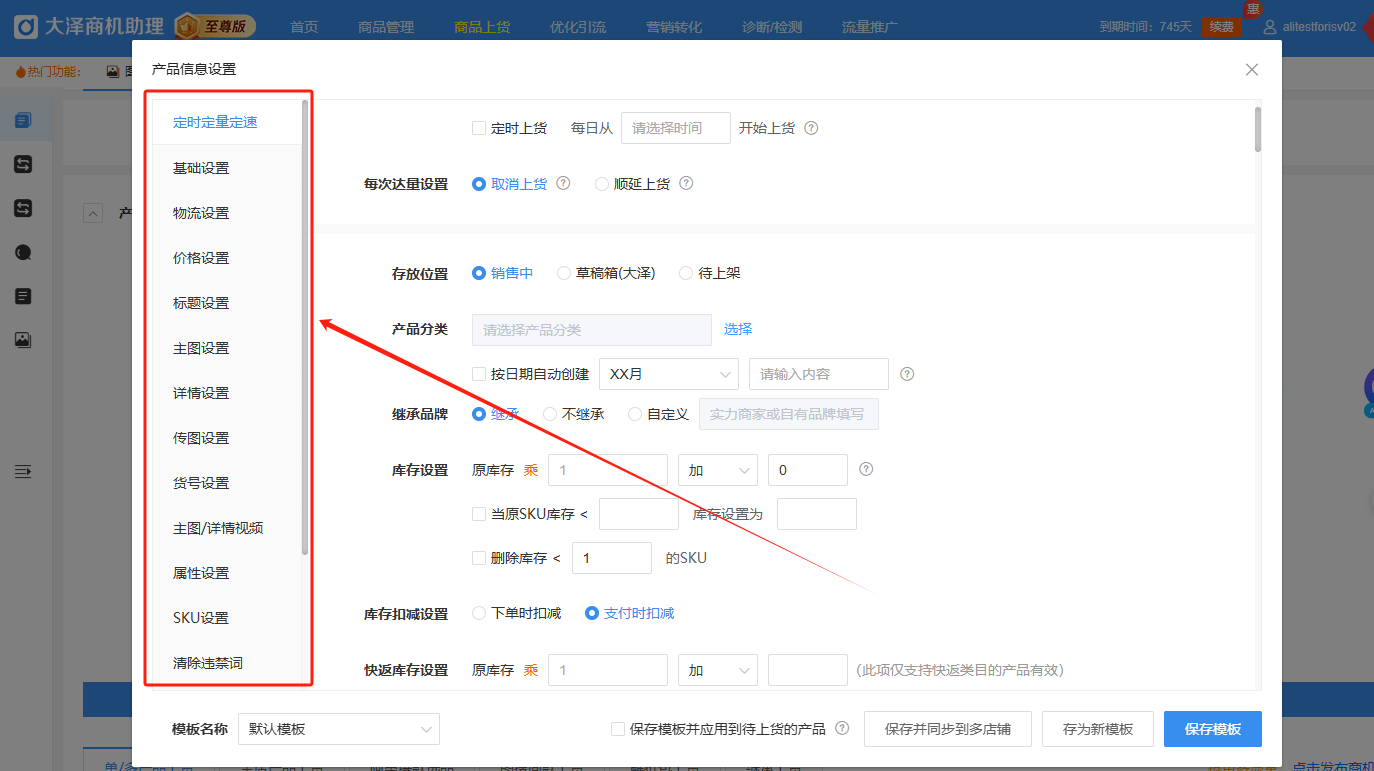
Task: Click help icon next to 开始上货
Action: pos(811,128)
